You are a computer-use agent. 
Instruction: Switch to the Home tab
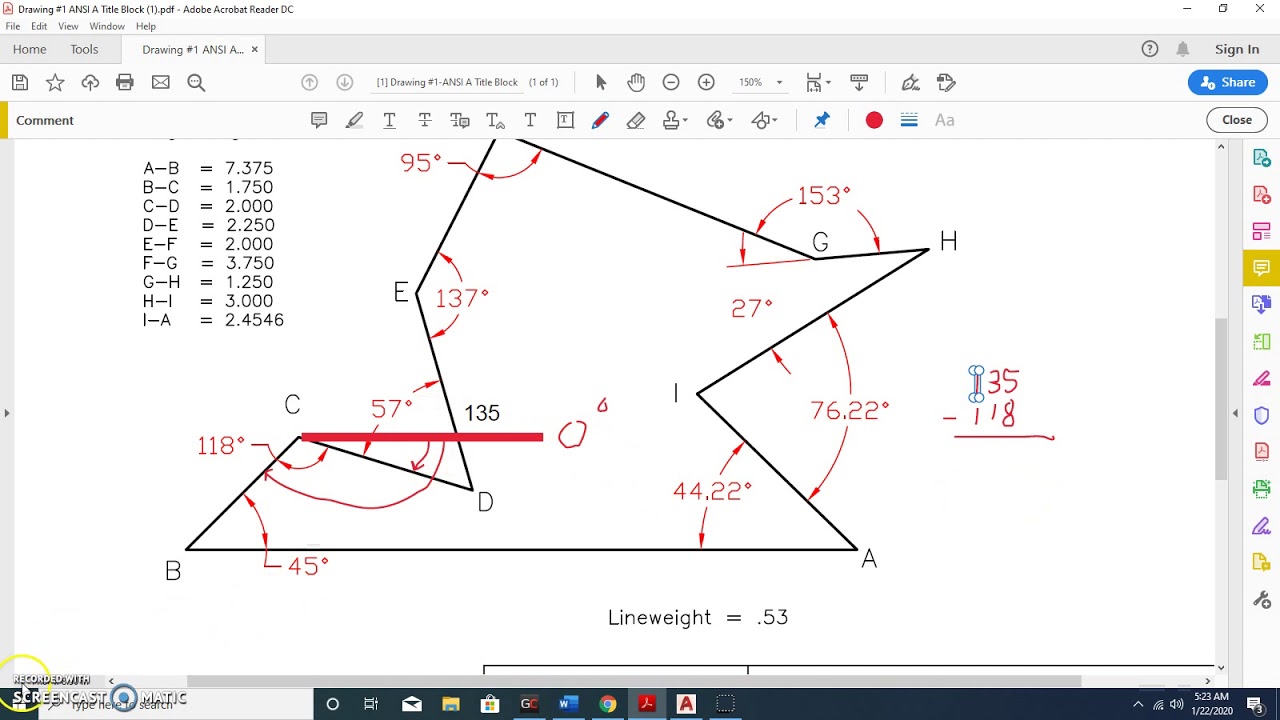pyautogui.click(x=29, y=49)
